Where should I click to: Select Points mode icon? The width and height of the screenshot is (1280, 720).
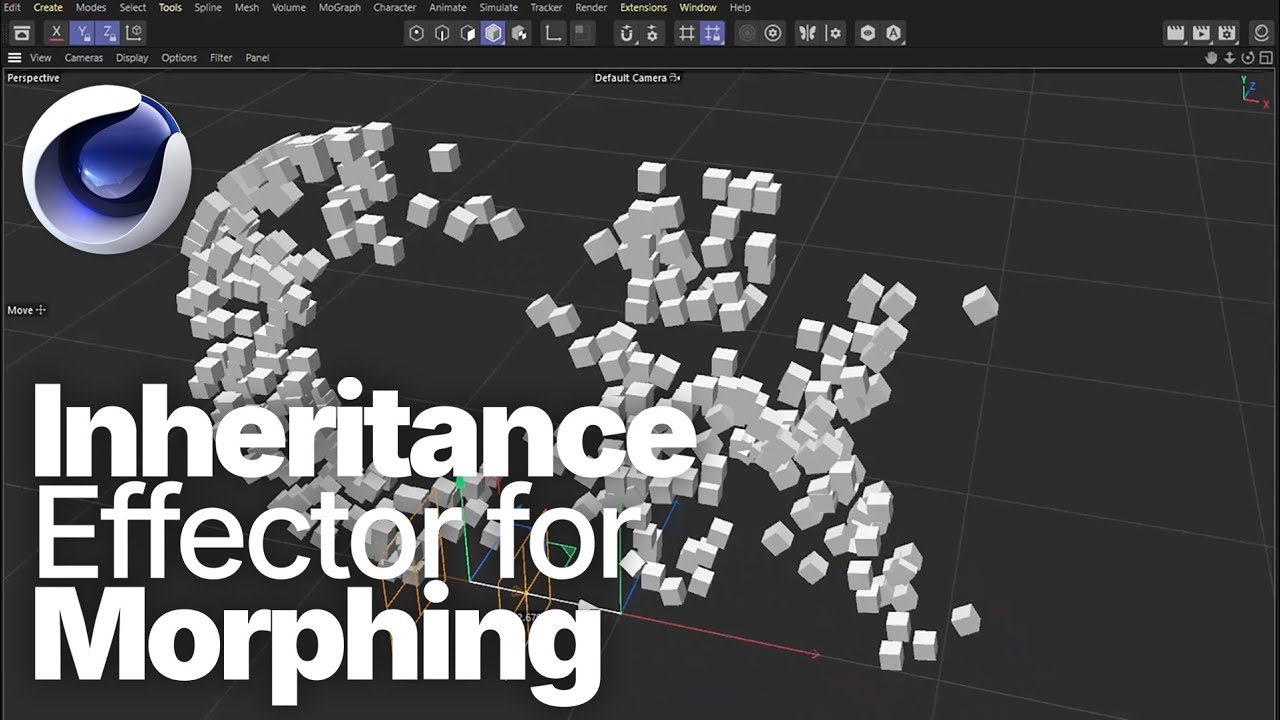pyautogui.click(x=417, y=33)
